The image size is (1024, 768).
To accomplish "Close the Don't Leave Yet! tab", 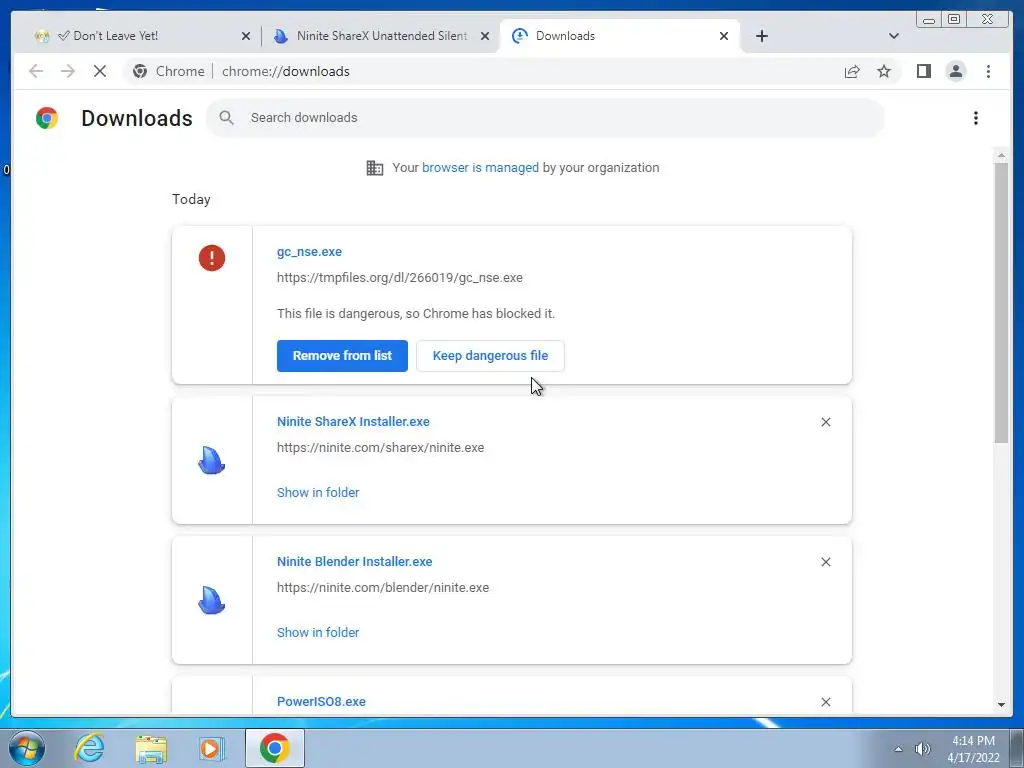I will 246,36.
